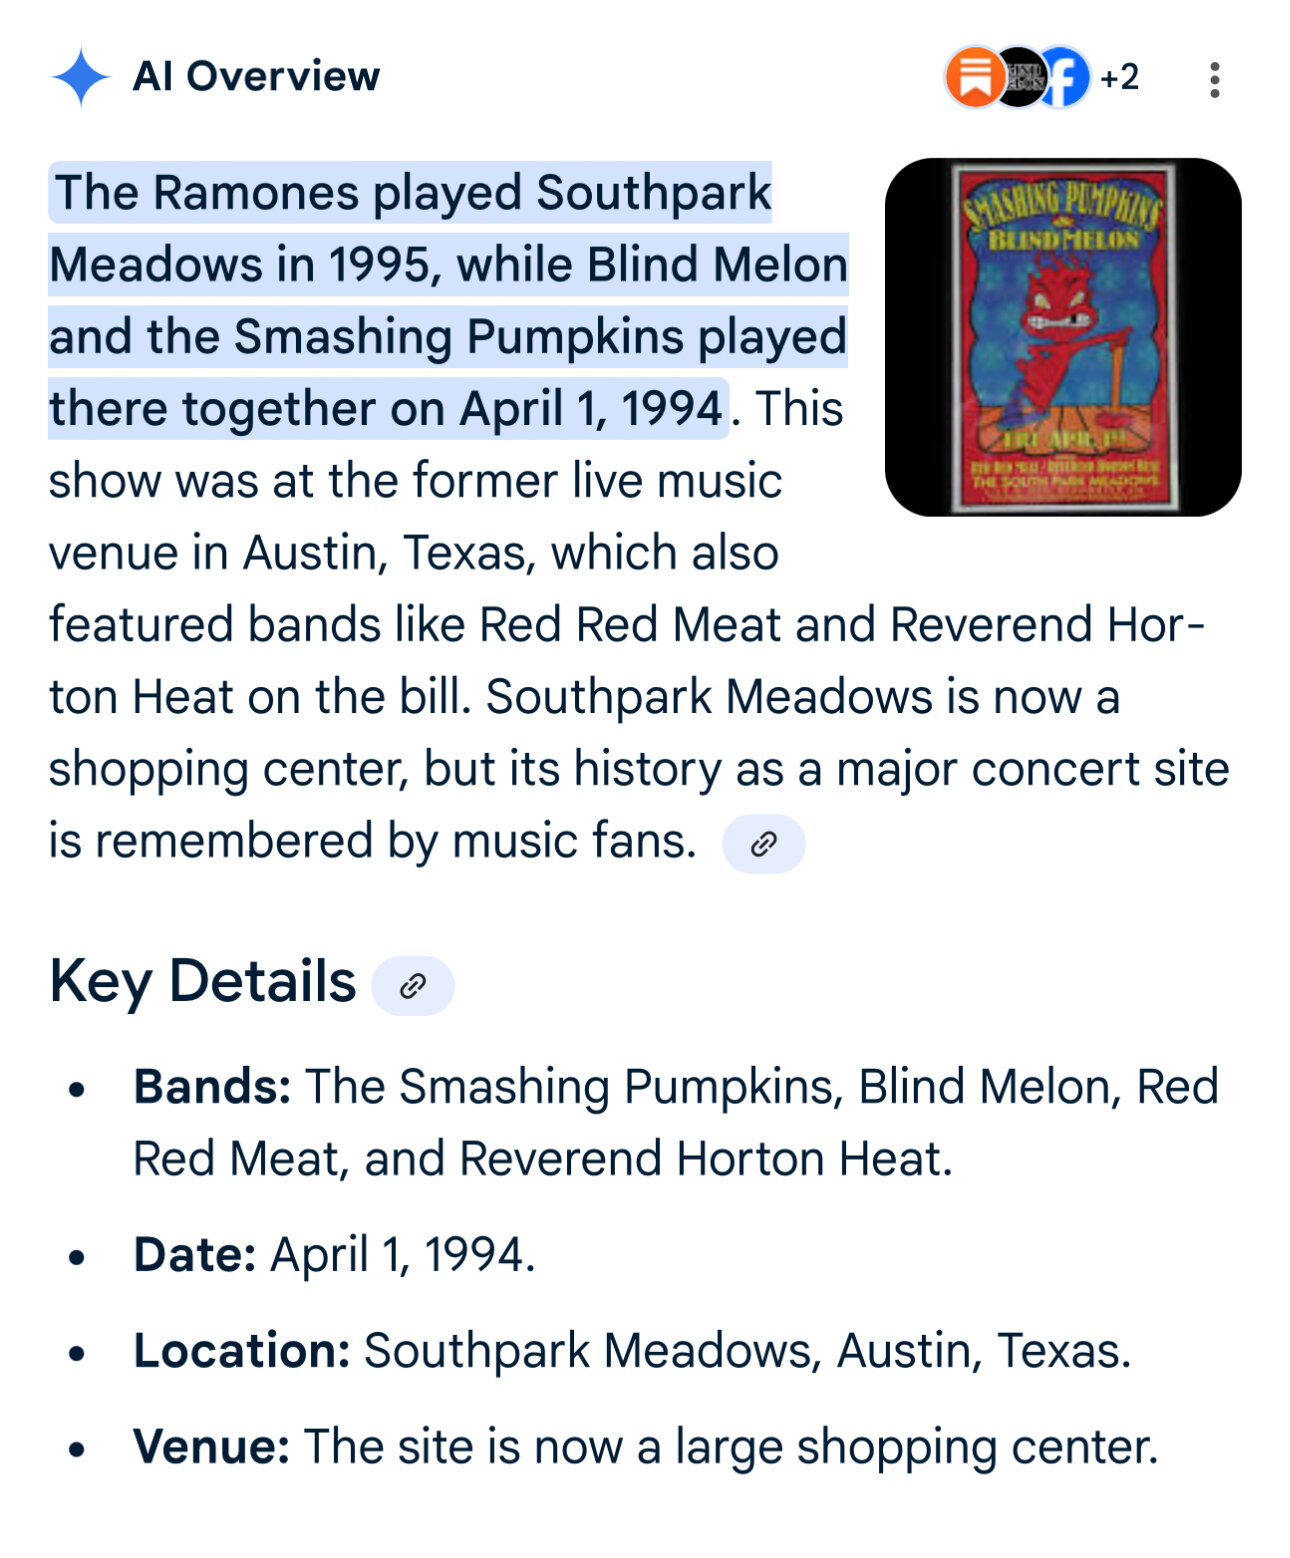The height and width of the screenshot is (1558, 1290).
Task: Click the bold 'Venue:' label
Action: coord(212,1447)
